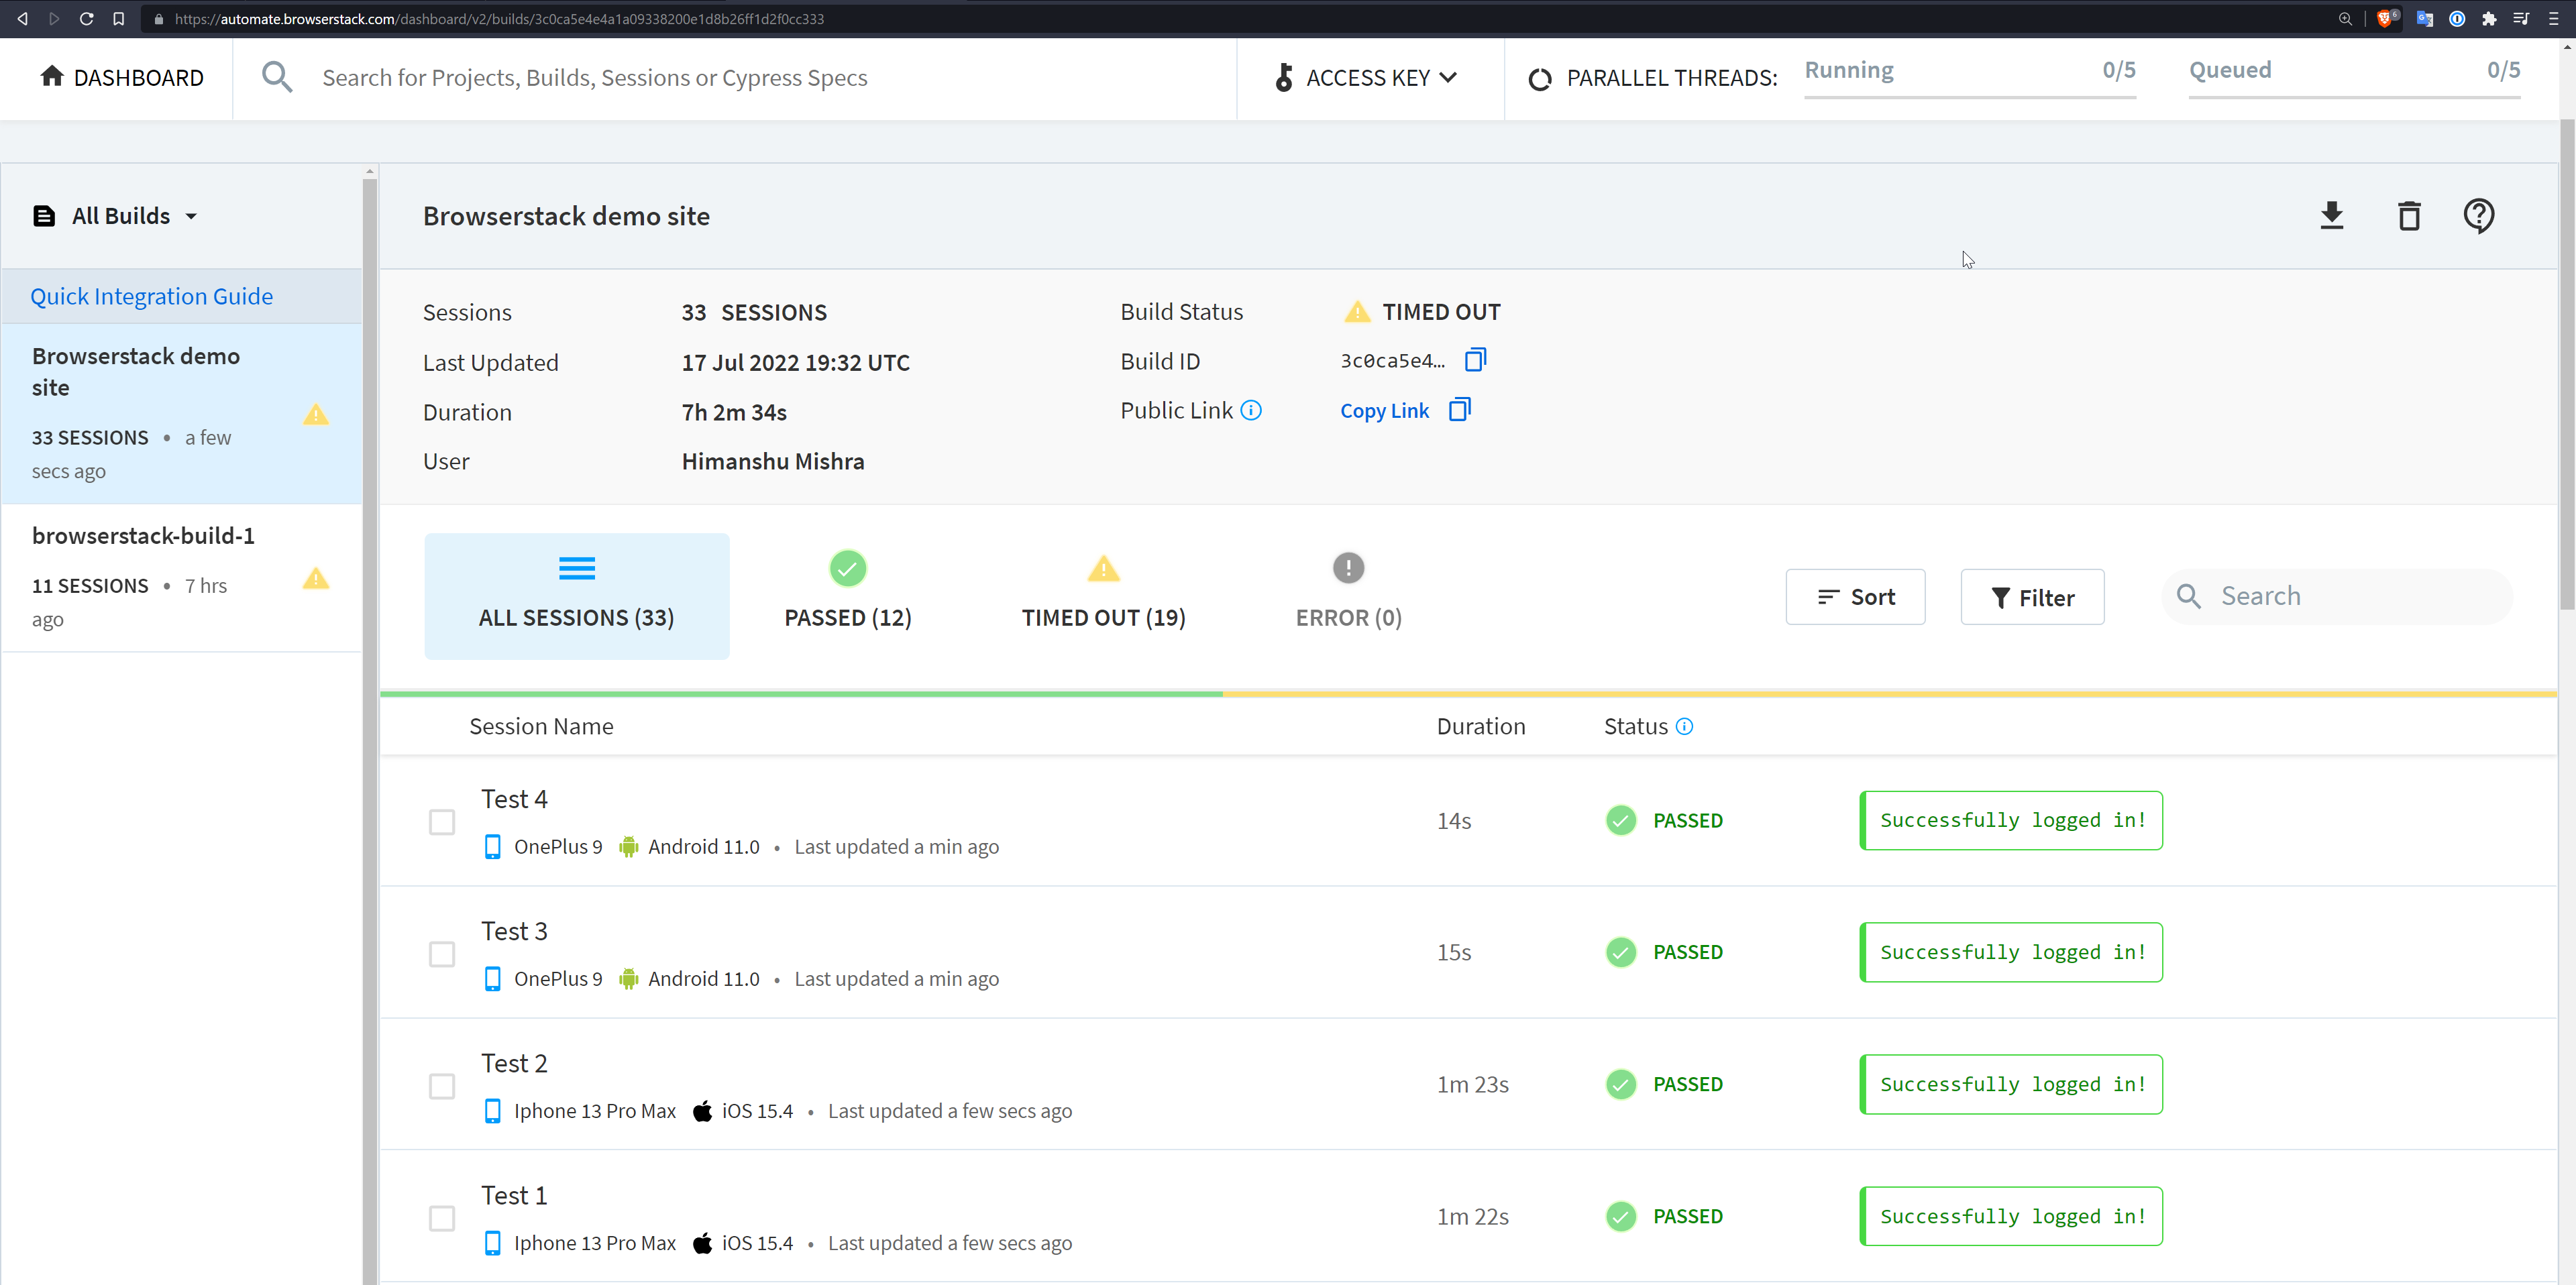Click the download build icon

2331,216
